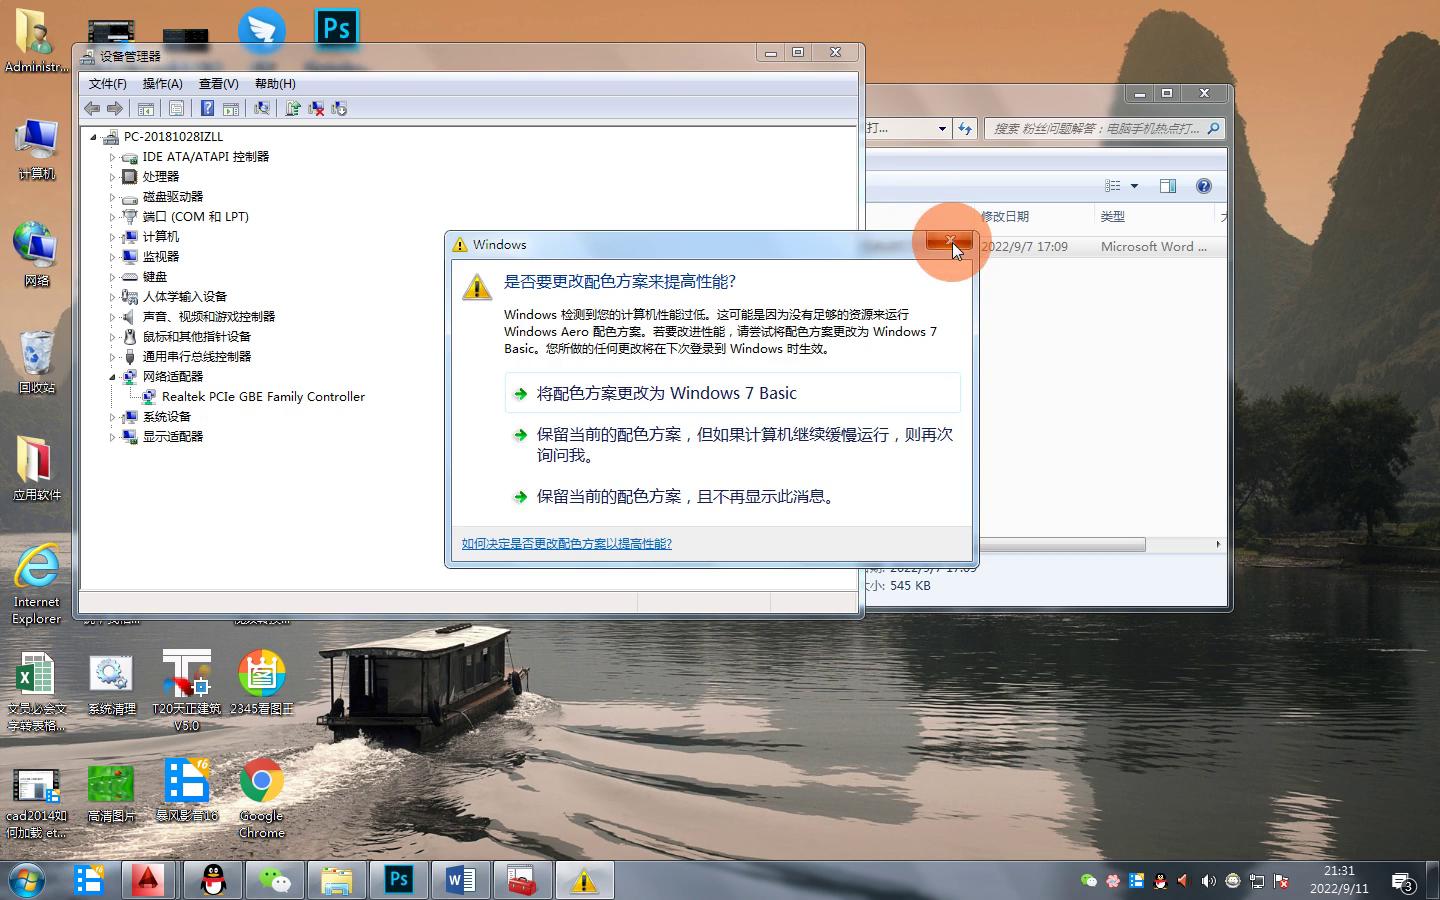
Task: Open the Explorer help icon with question mark
Action: 1204,186
